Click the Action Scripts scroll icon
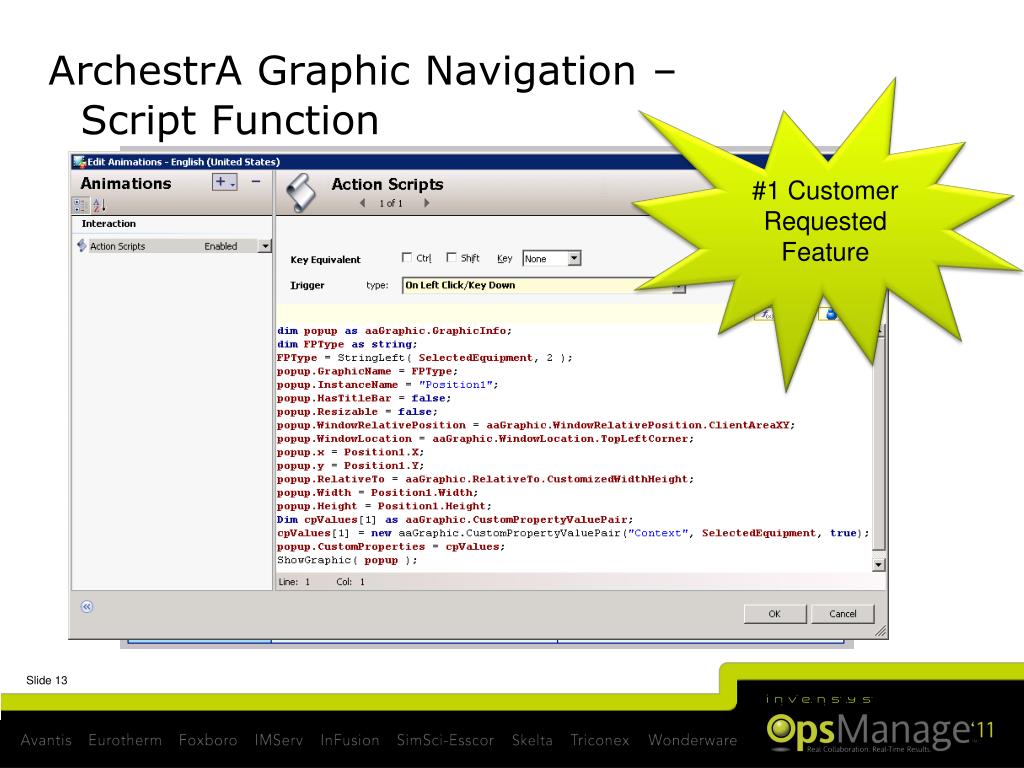The image size is (1024, 768). coord(301,193)
